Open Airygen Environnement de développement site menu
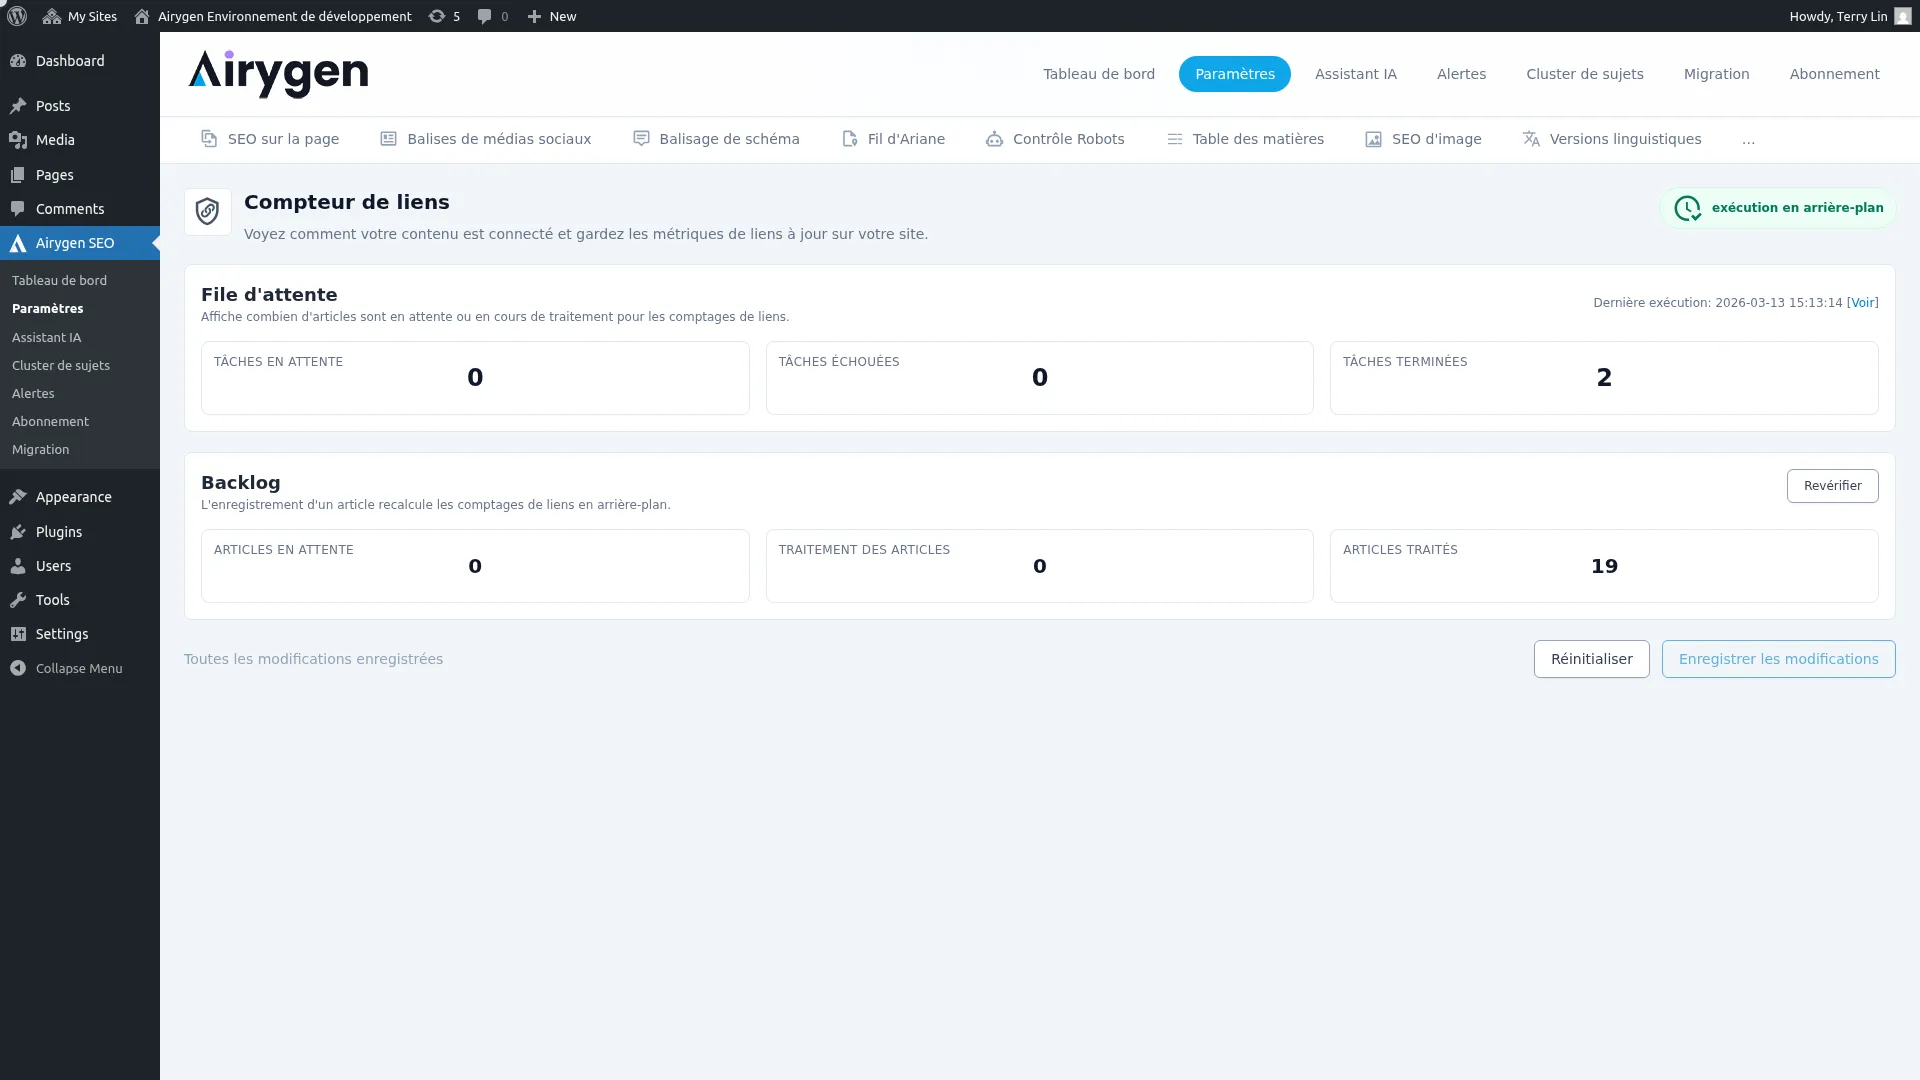 pyautogui.click(x=273, y=16)
